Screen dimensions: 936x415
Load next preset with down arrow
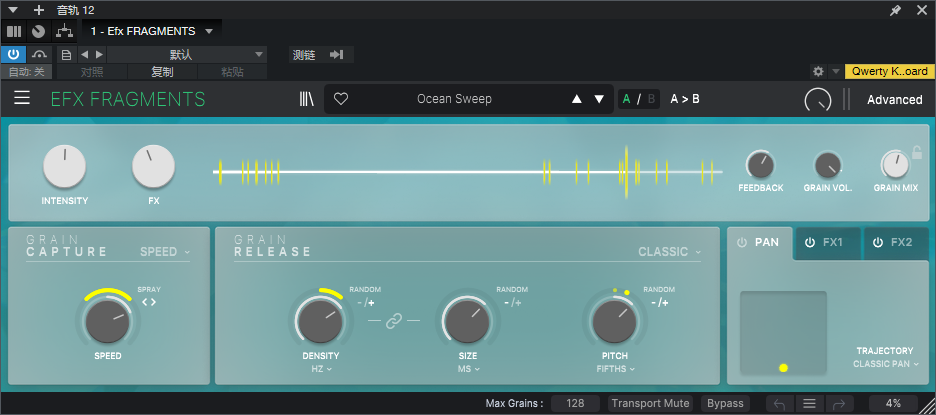[x=599, y=99]
